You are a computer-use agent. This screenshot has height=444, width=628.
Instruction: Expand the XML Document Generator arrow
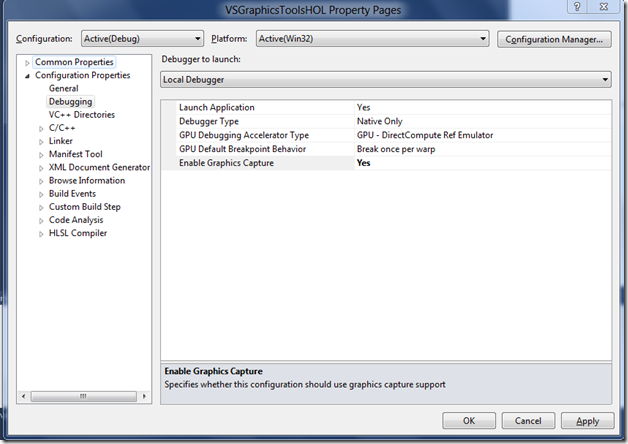41,168
